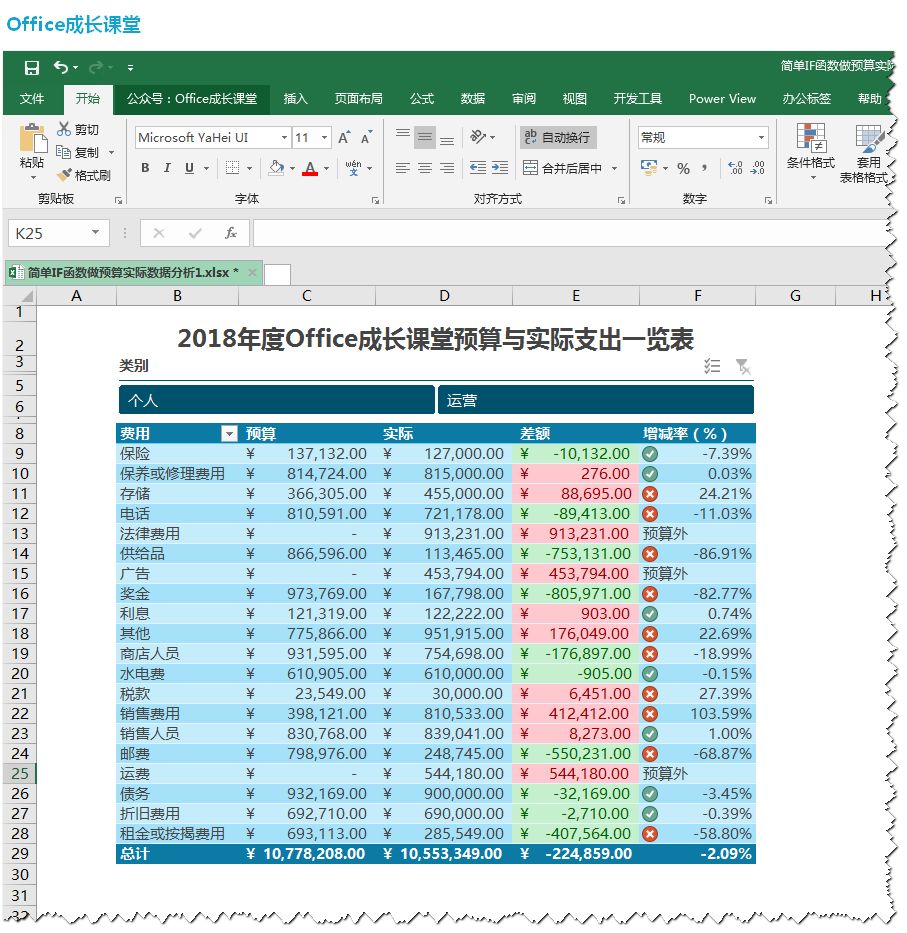Click the insert function fx button
This screenshot has height=933, width=907.
[231, 233]
